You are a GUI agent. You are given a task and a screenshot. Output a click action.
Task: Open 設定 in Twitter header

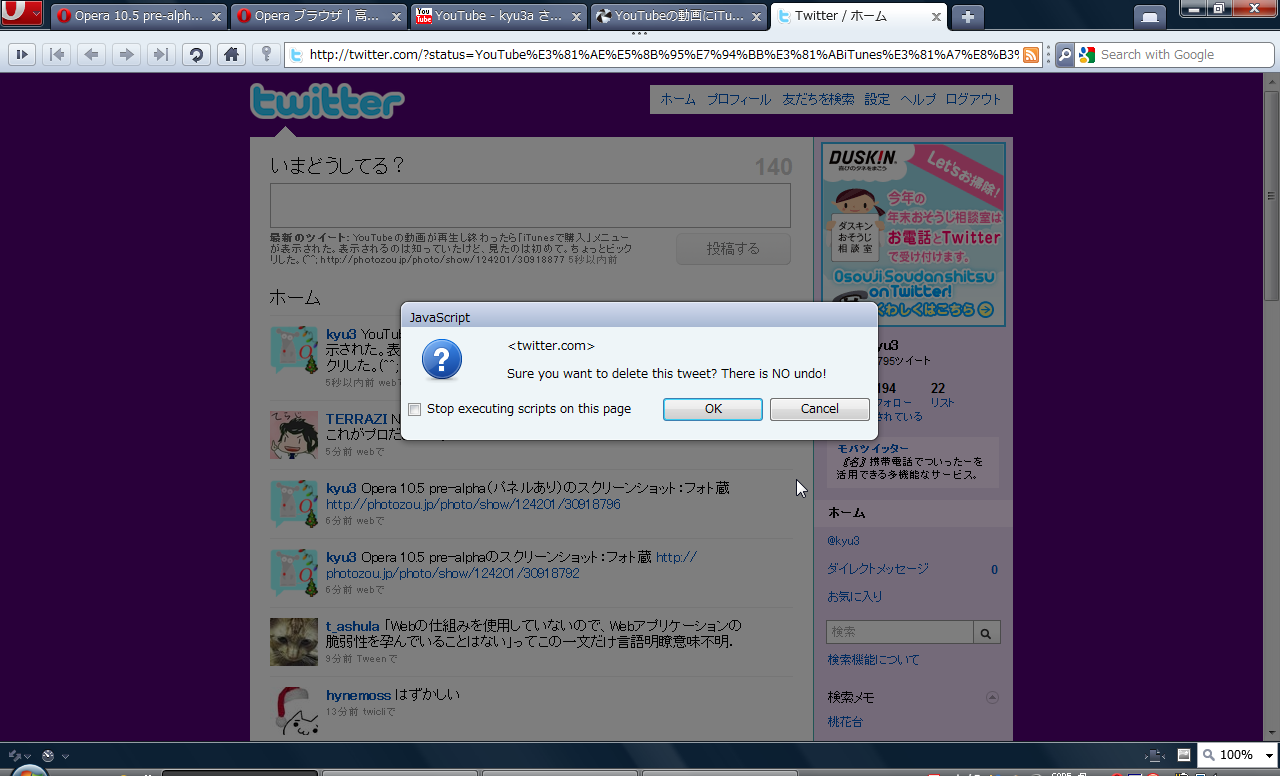click(x=877, y=99)
